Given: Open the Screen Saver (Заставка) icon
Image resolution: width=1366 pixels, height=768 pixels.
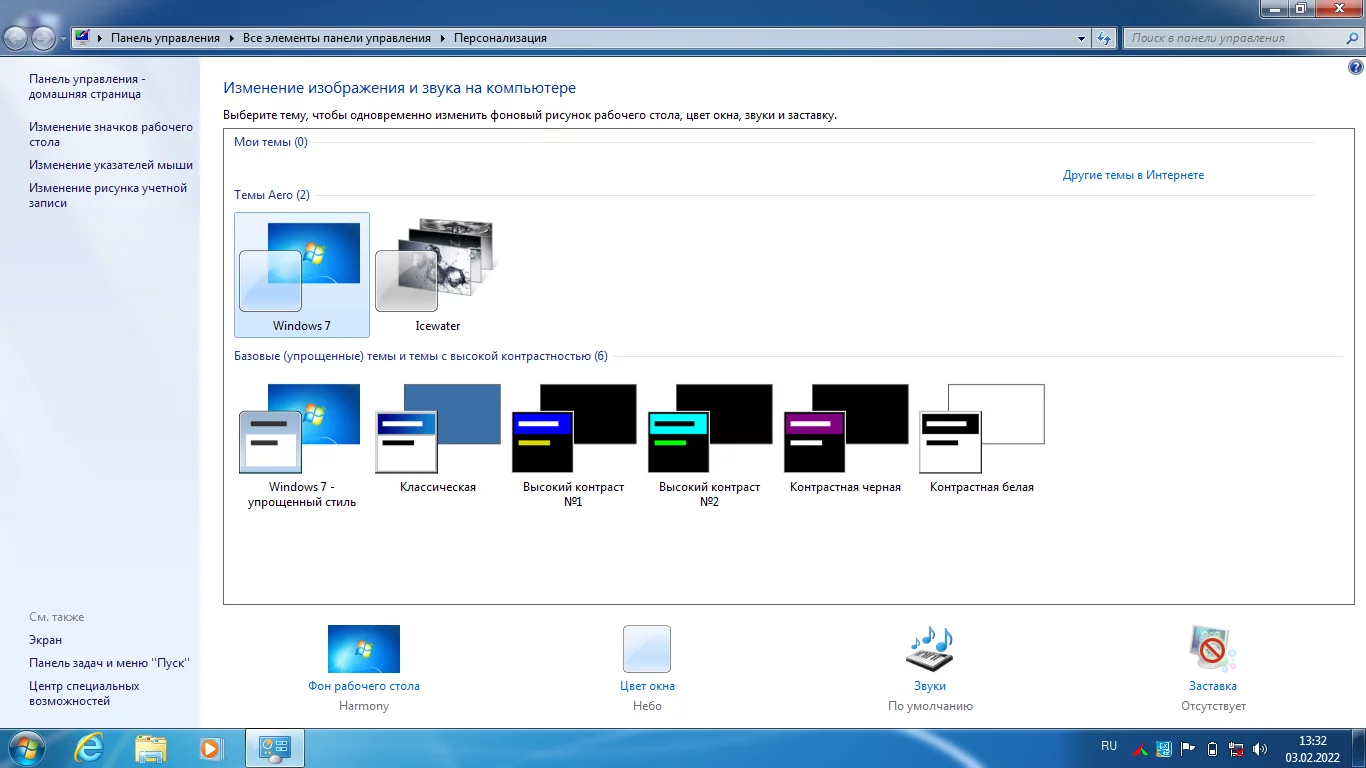Looking at the screenshot, I should (1213, 649).
